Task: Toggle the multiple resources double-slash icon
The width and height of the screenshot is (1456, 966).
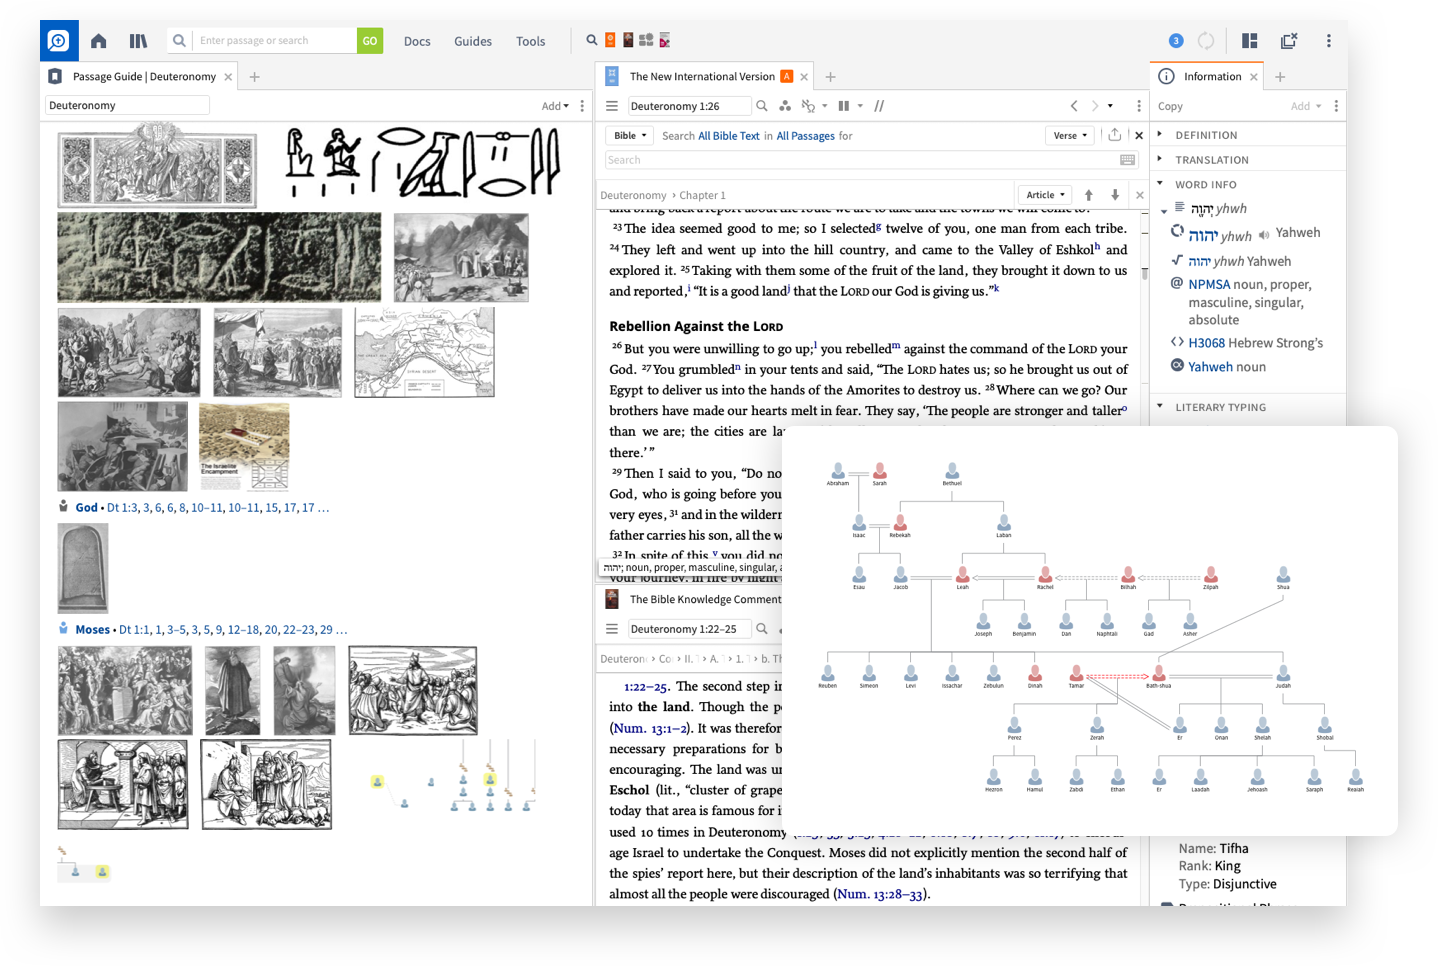Action: click(x=879, y=106)
